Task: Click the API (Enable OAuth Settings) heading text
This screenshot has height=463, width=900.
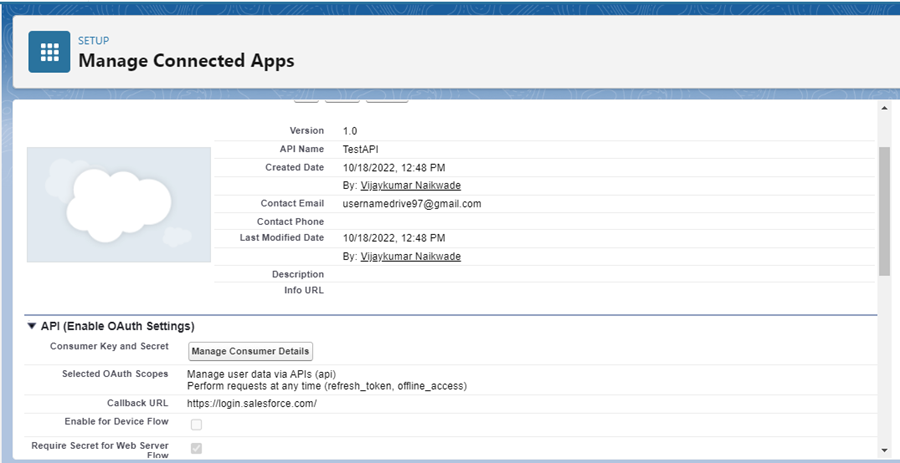Action: 117,326
